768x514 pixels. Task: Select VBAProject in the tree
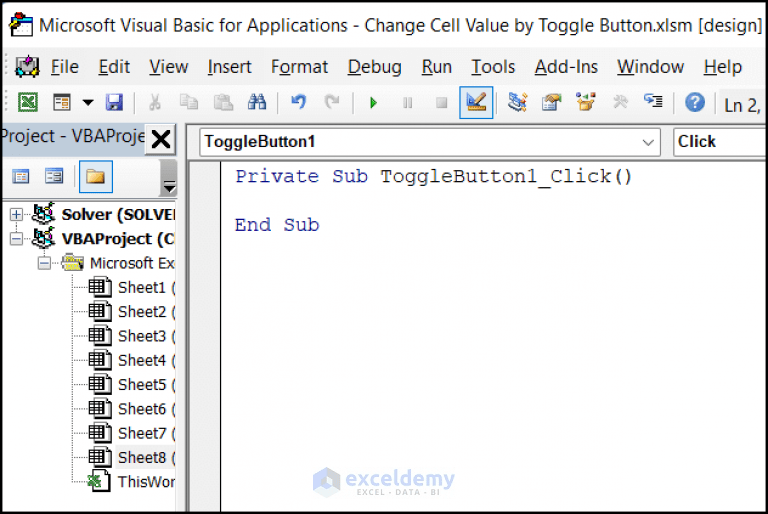pyautogui.click(x=118, y=239)
